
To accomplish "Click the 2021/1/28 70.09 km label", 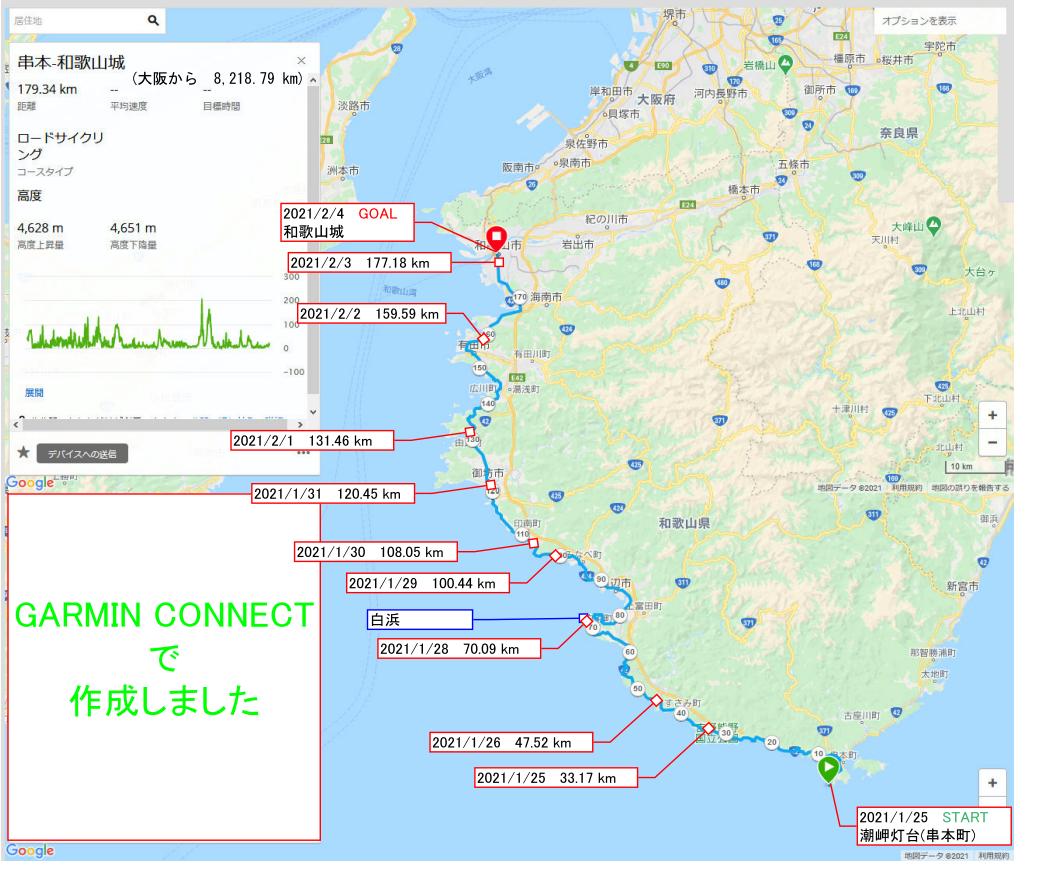I will (x=459, y=648).
